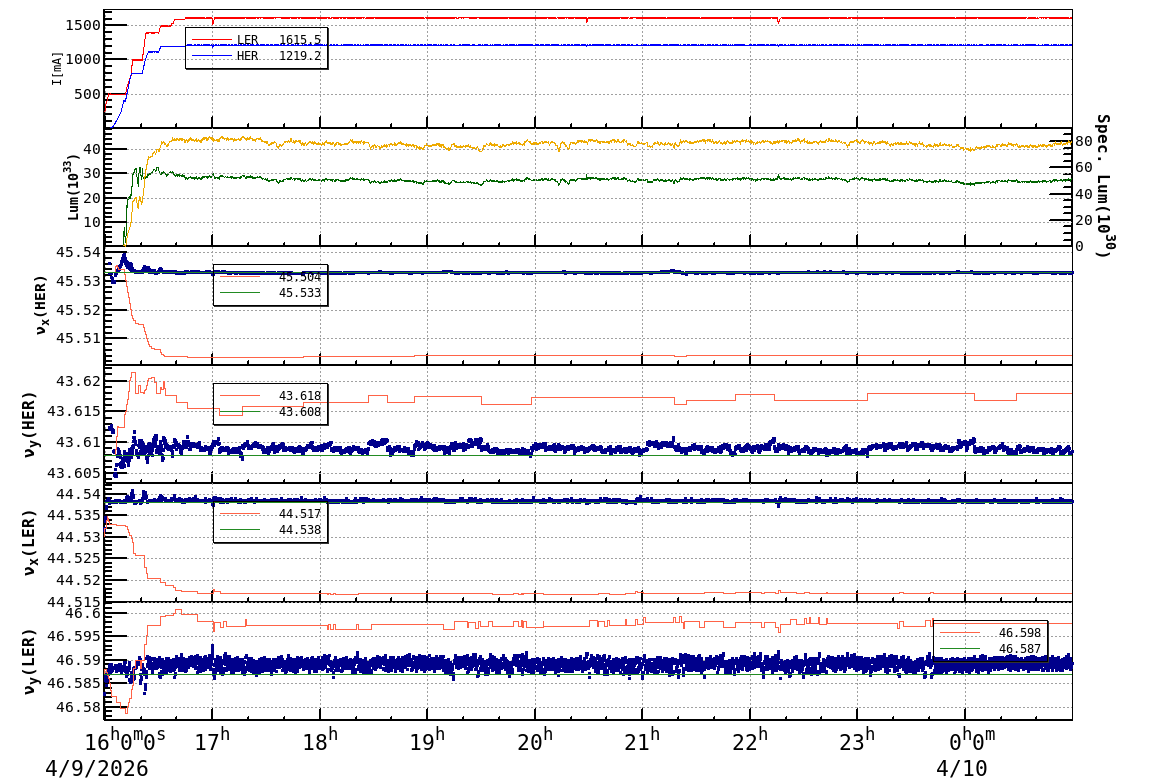
Task: Click the 16h0m0s time tick label
Action: [126, 741]
